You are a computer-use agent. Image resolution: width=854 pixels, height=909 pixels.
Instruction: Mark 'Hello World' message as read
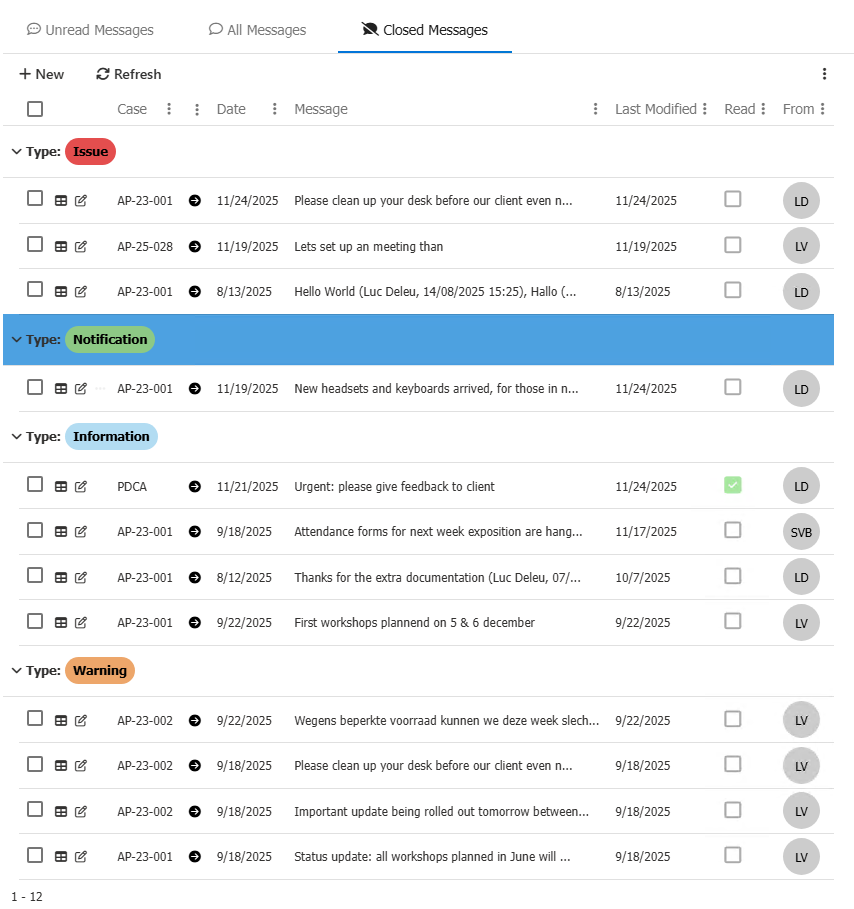(733, 290)
